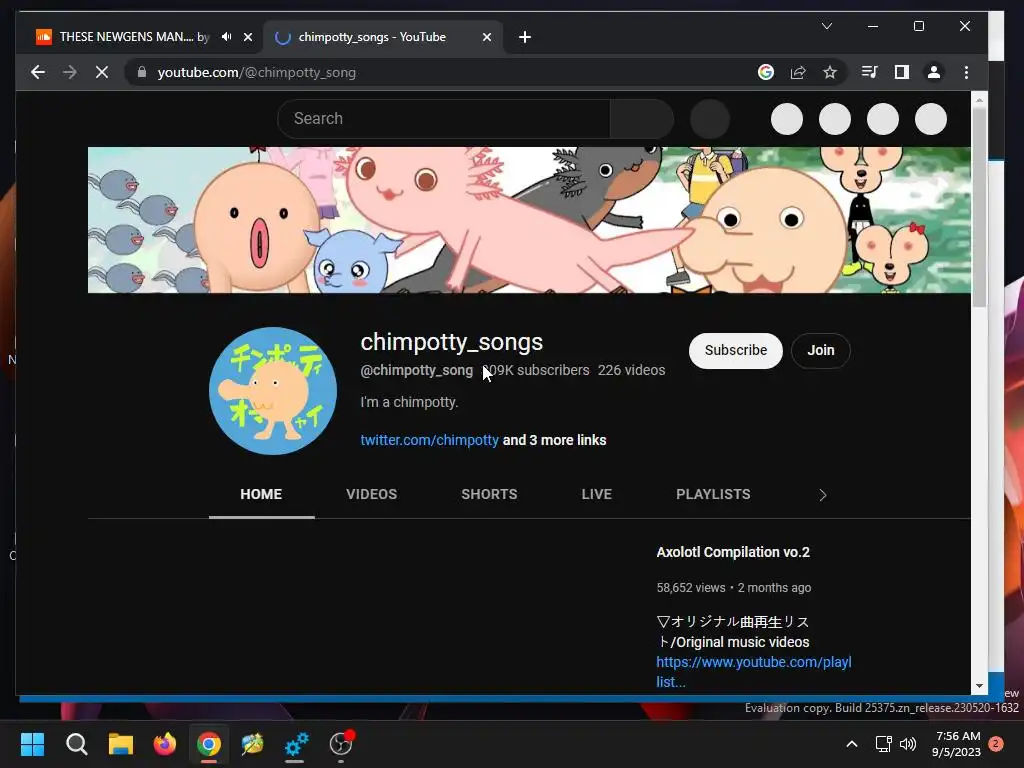The image size is (1024, 768).
Task: Stop loading the YouTube page
Action: 102,72
